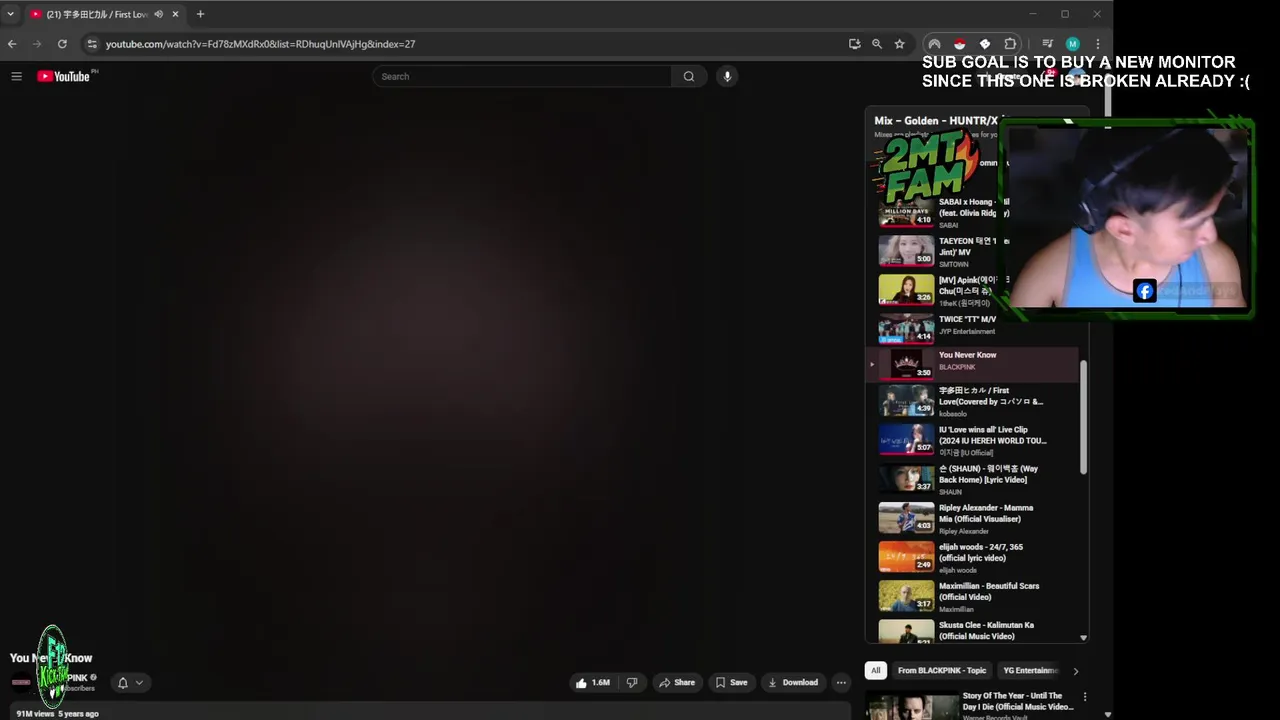Close the First Love YouTube tab
The width and height of the screenshot is (1280, 720).
(x=175, y=14)
